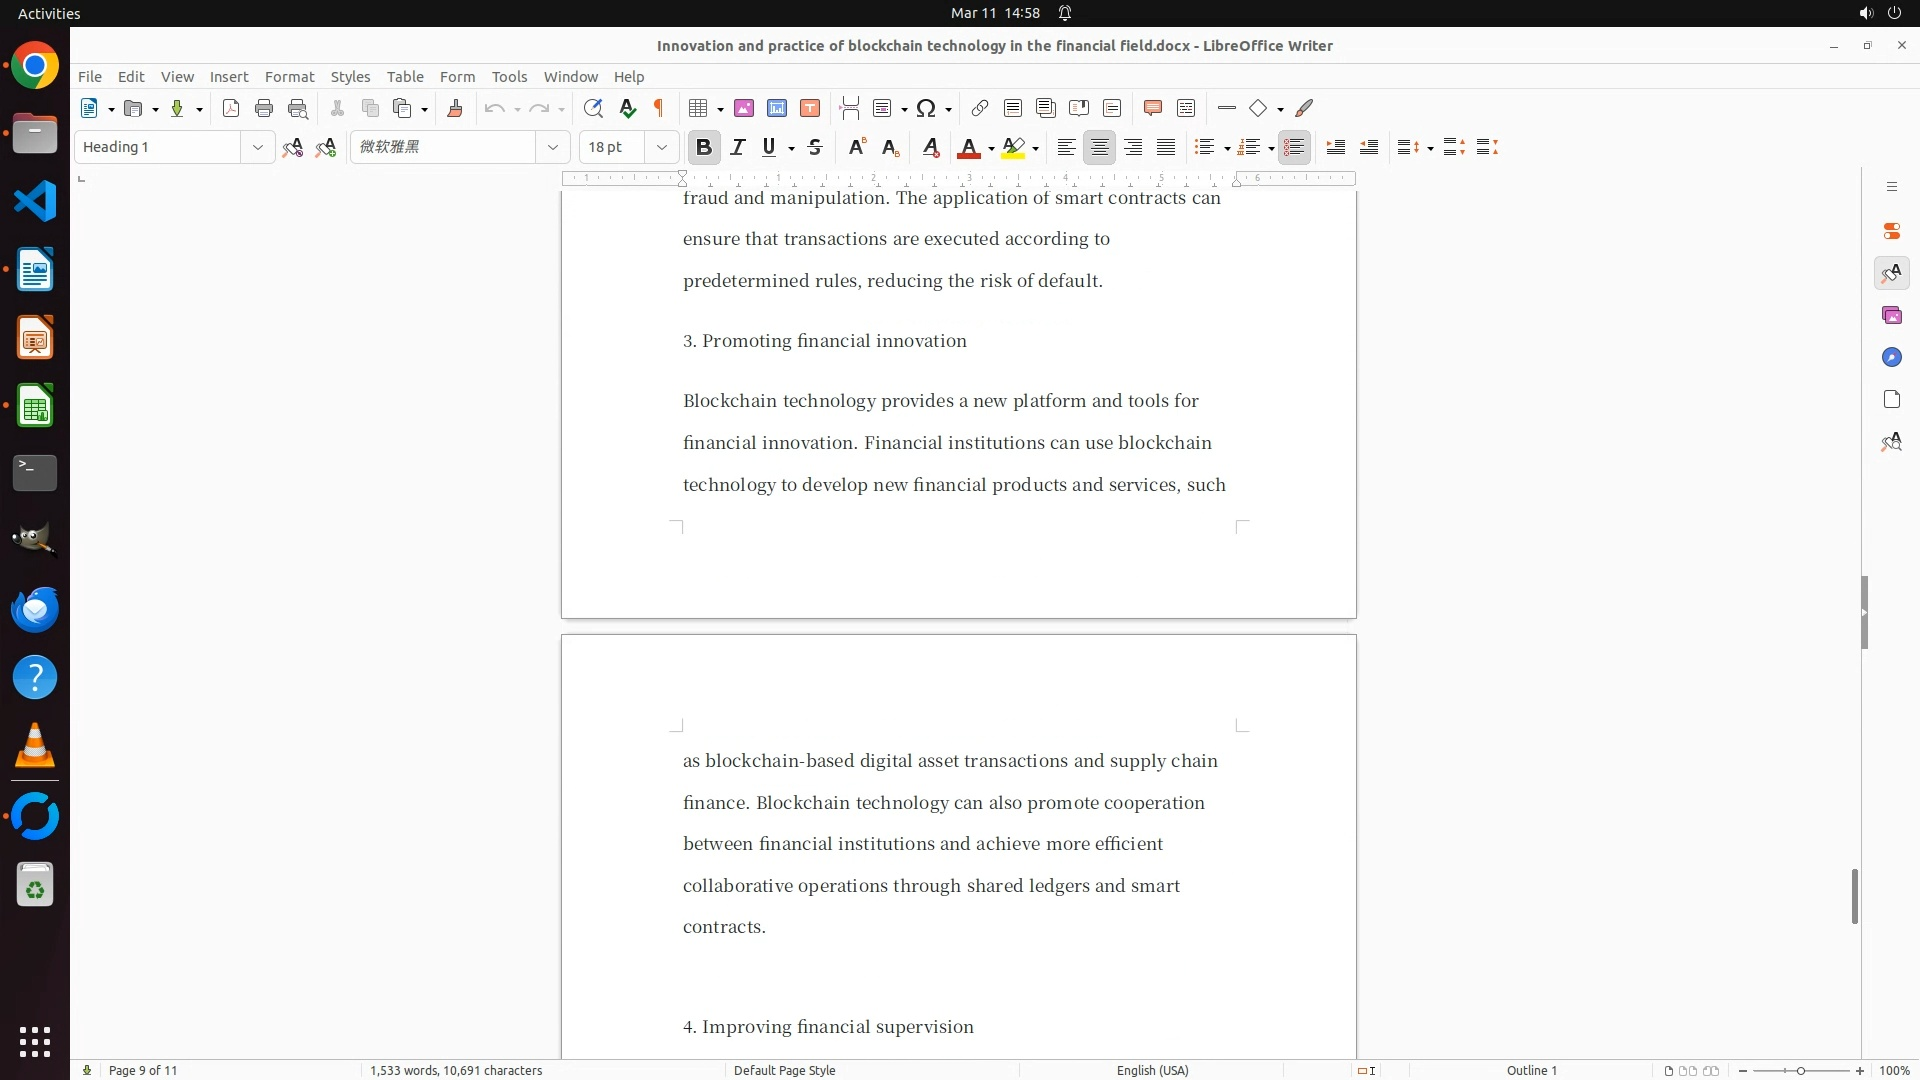This screenshot has width=1920, height=1080.
Task: Insert a special character (Omega icon)
Action: coord(926,109)
